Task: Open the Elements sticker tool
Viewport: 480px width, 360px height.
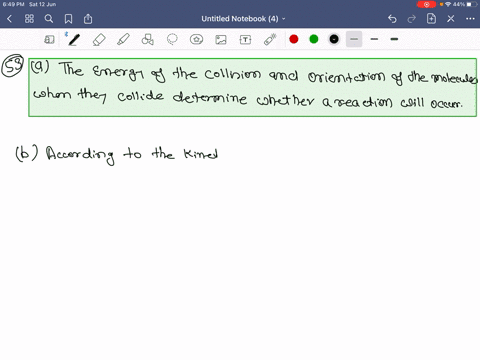Action: pos(196,39)
